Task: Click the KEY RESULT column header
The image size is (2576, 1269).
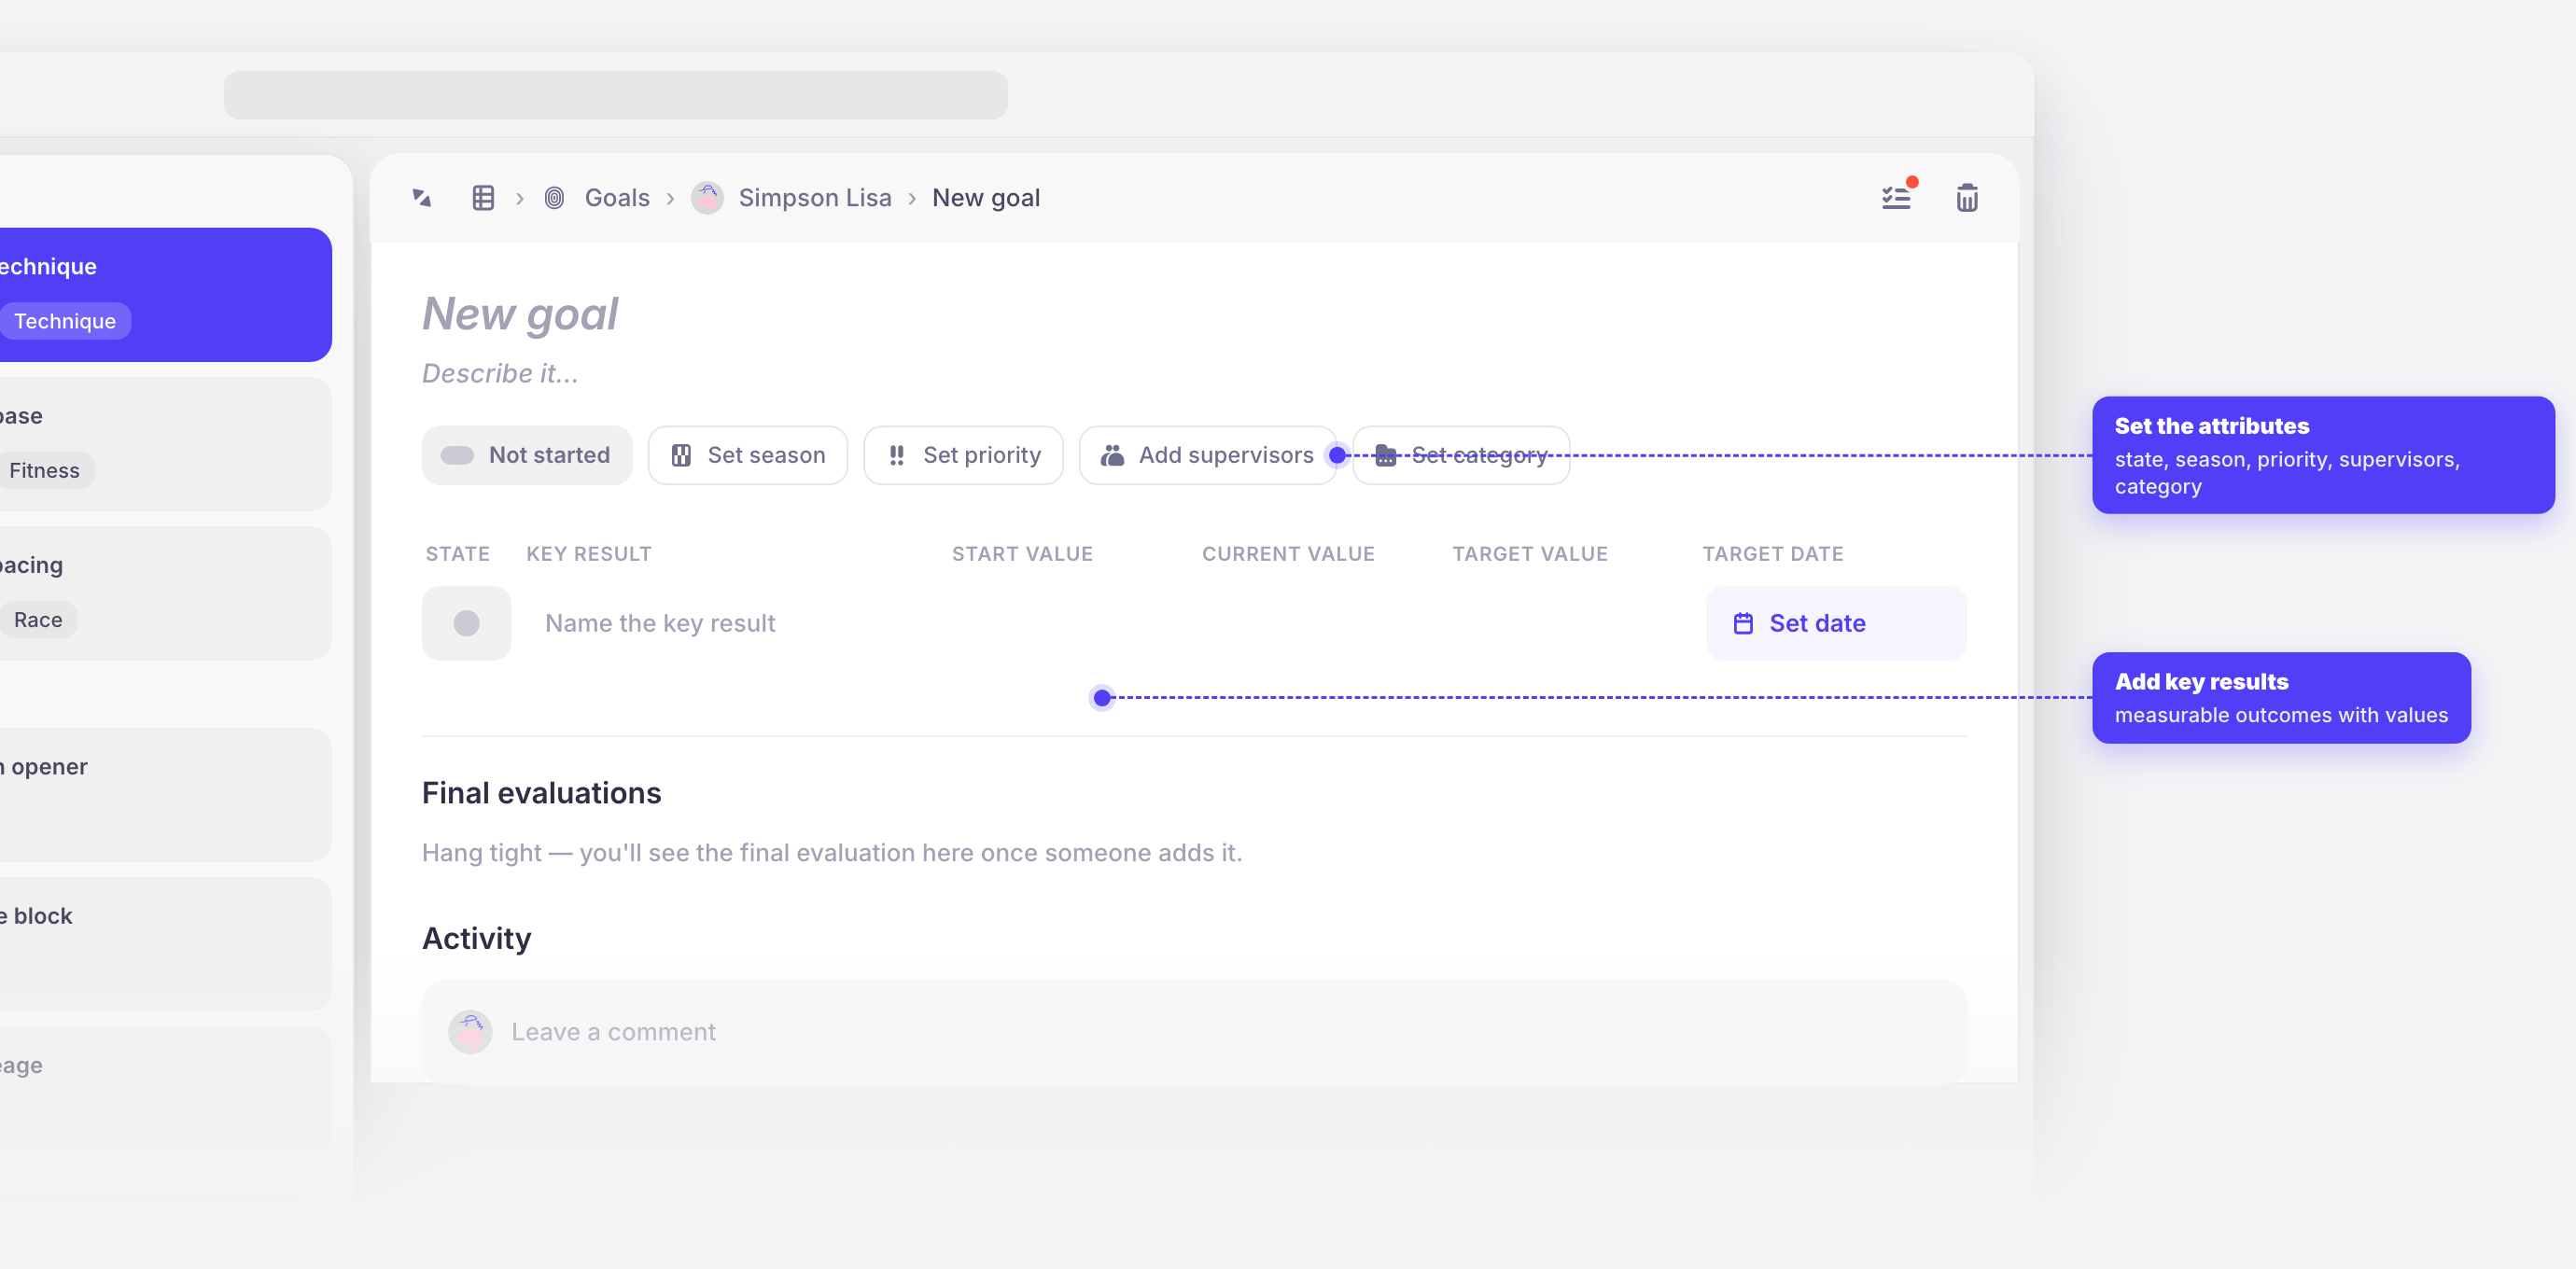Action: (x=589, y=554)
